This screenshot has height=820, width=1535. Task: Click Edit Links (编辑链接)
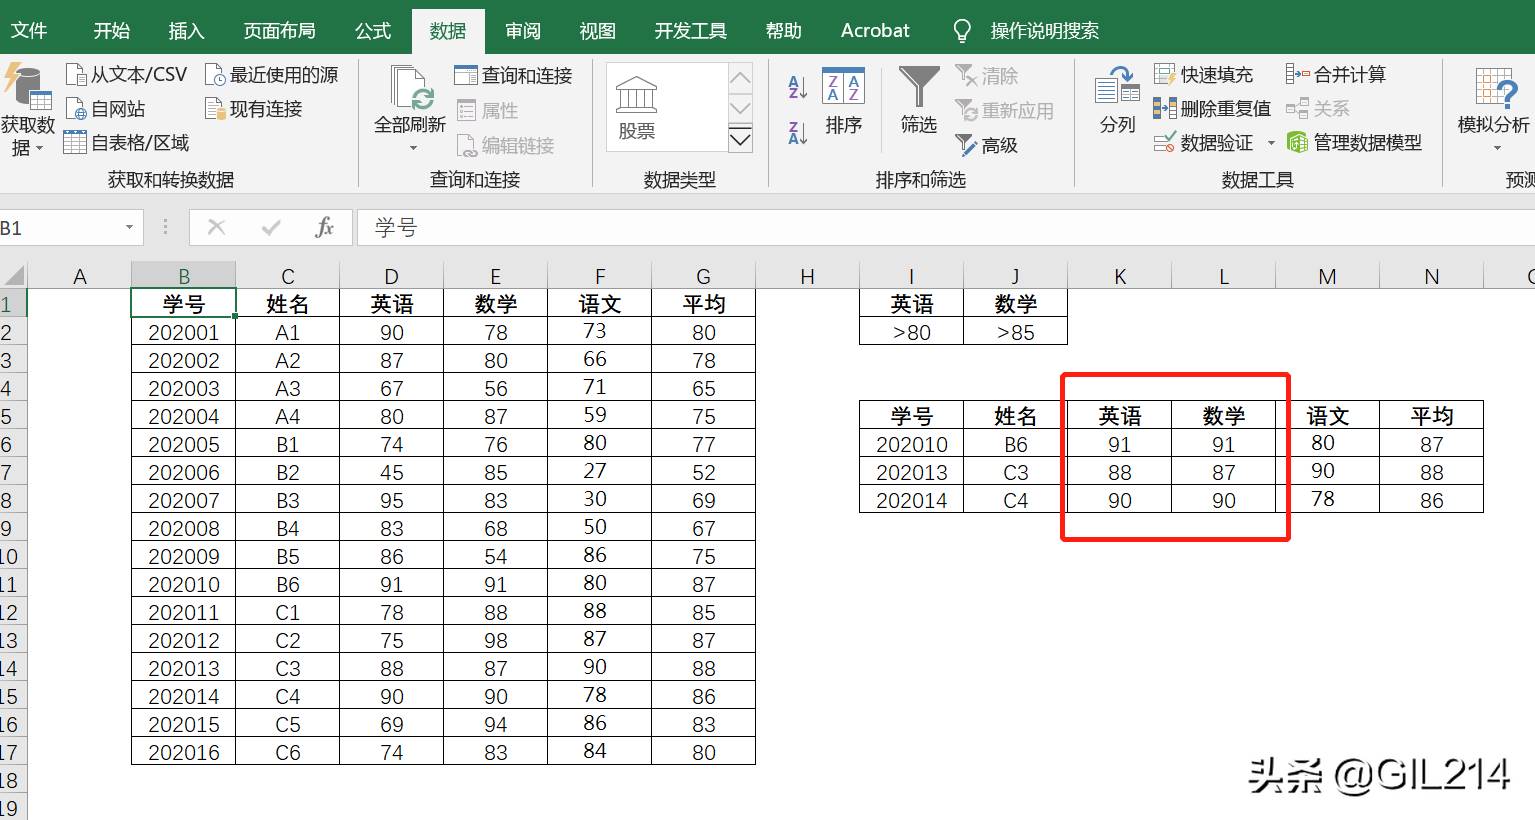point(506,145)
